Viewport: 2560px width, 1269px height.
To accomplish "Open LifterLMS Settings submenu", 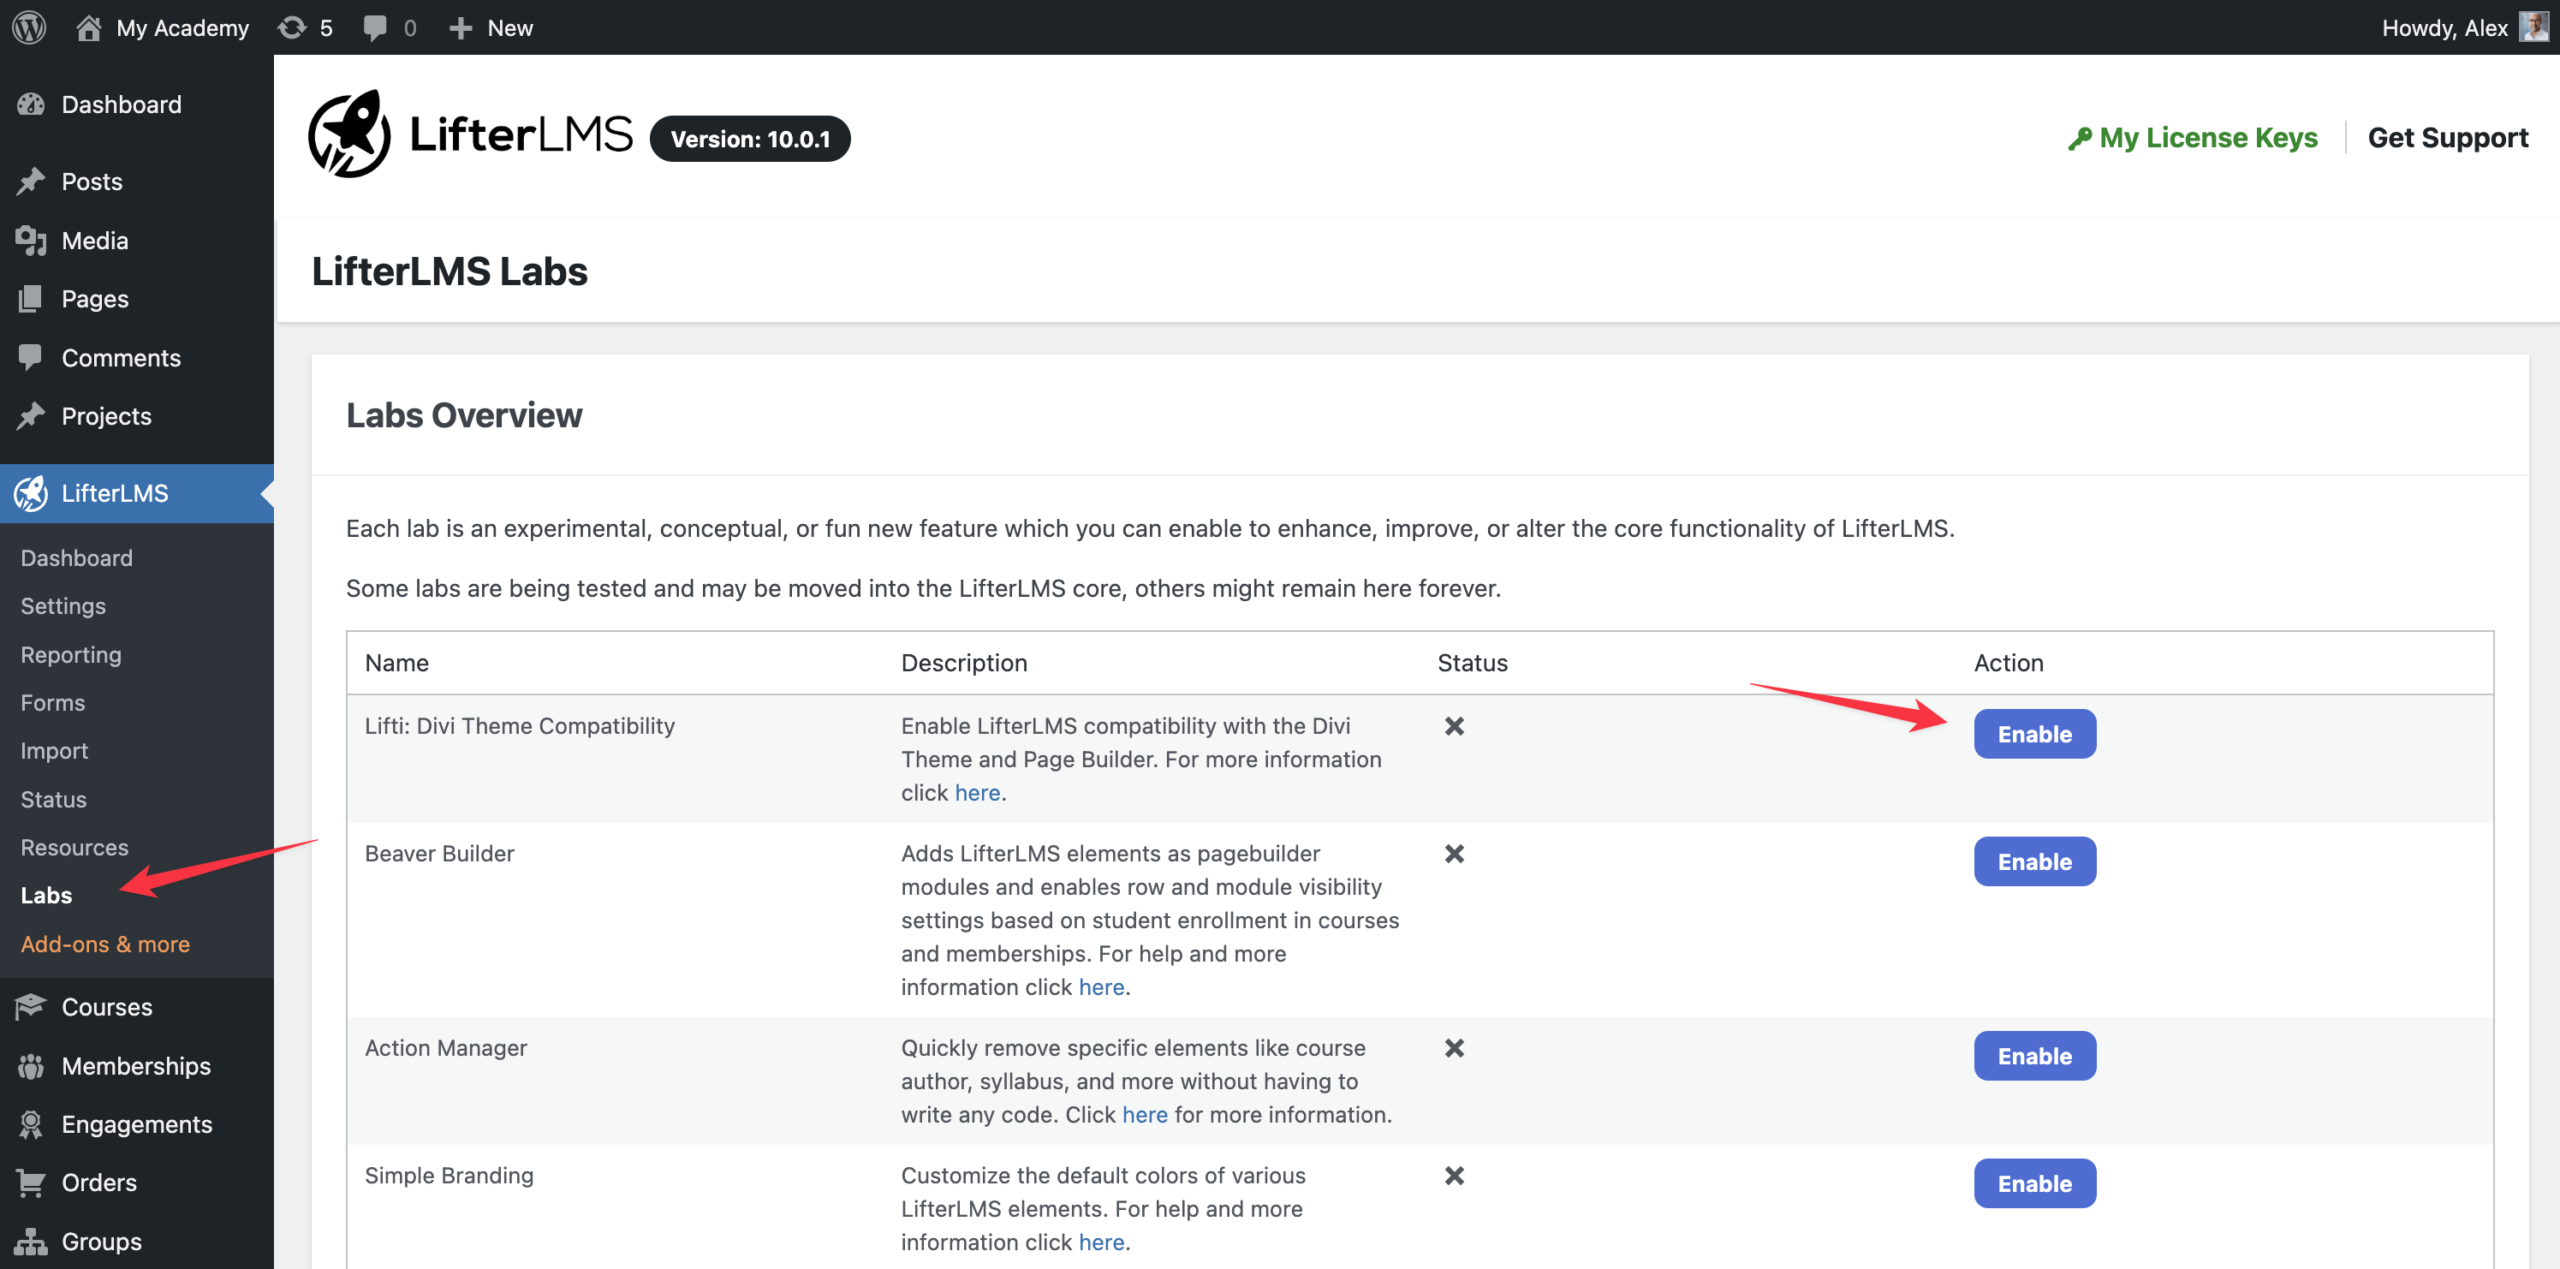I will (x=63, y=605).
